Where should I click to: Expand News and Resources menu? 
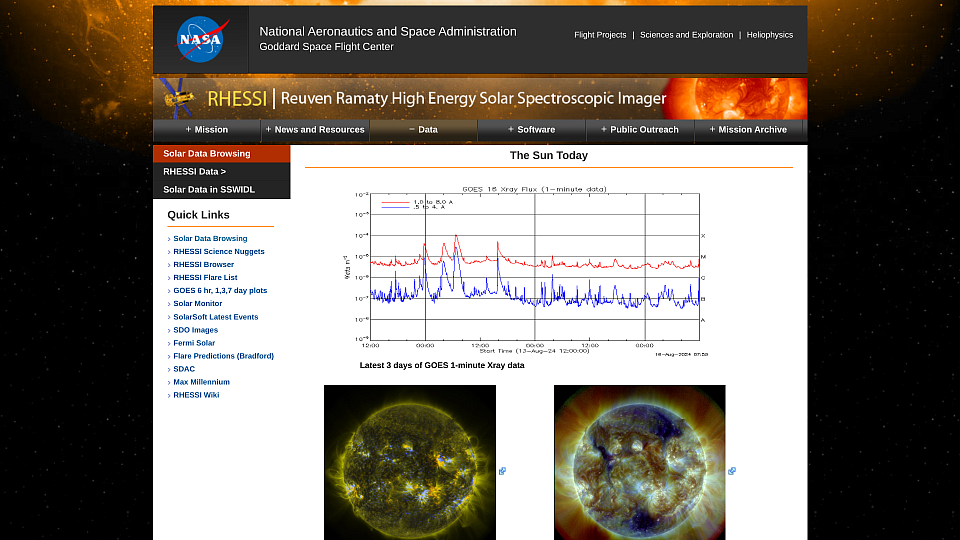tap(315, 130)
